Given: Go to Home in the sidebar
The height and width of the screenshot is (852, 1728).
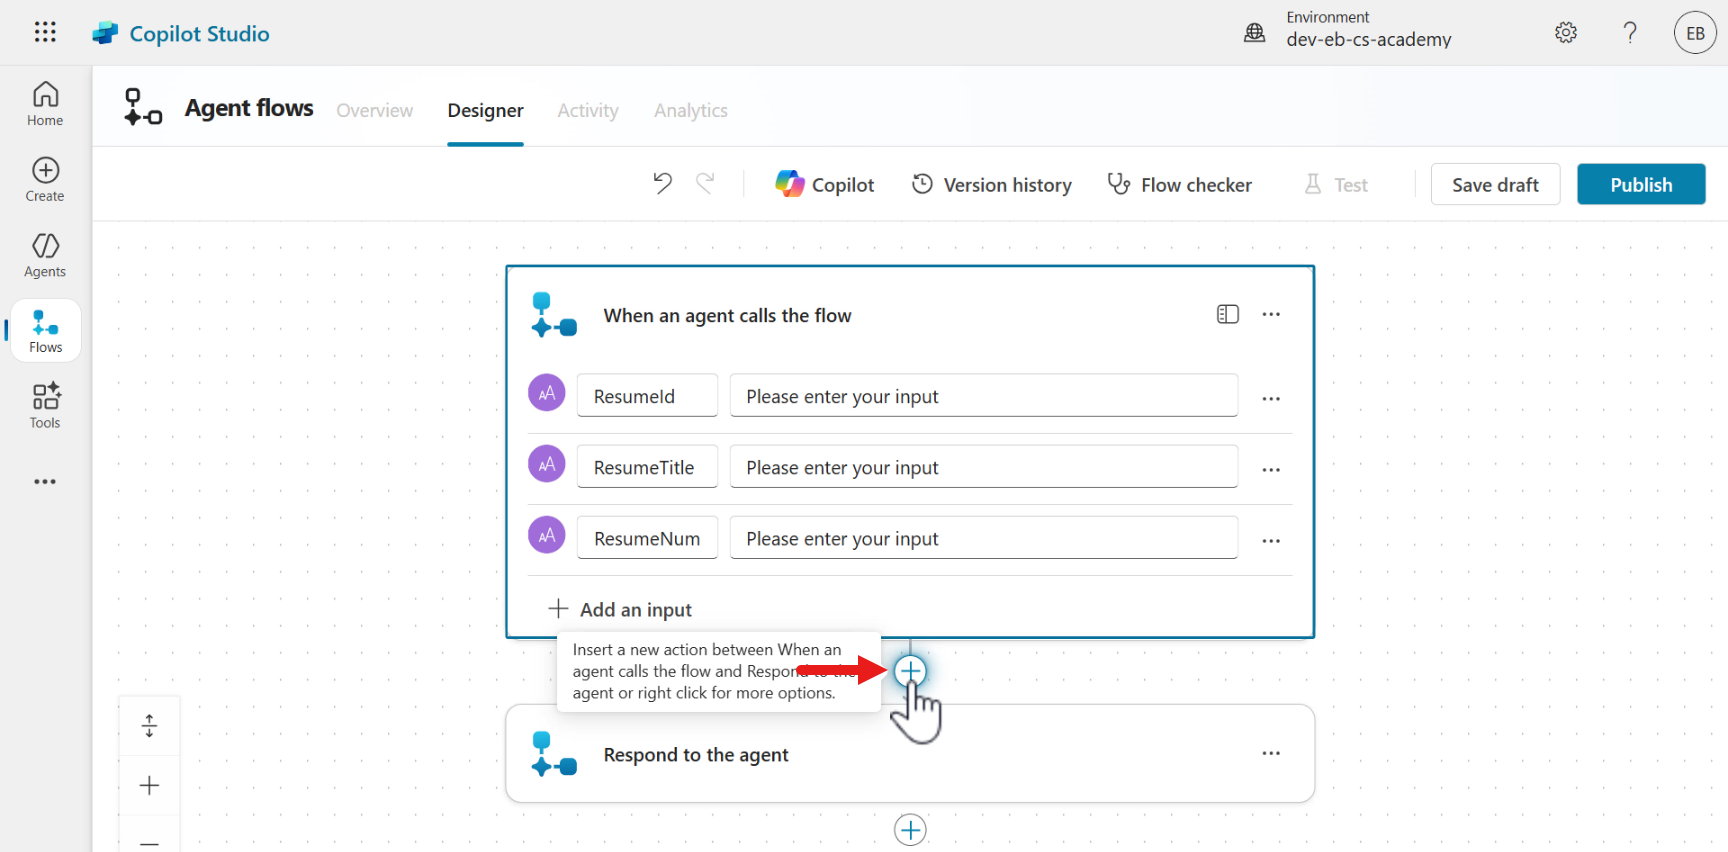Looking at the screenshot, I should coord(45,104).
